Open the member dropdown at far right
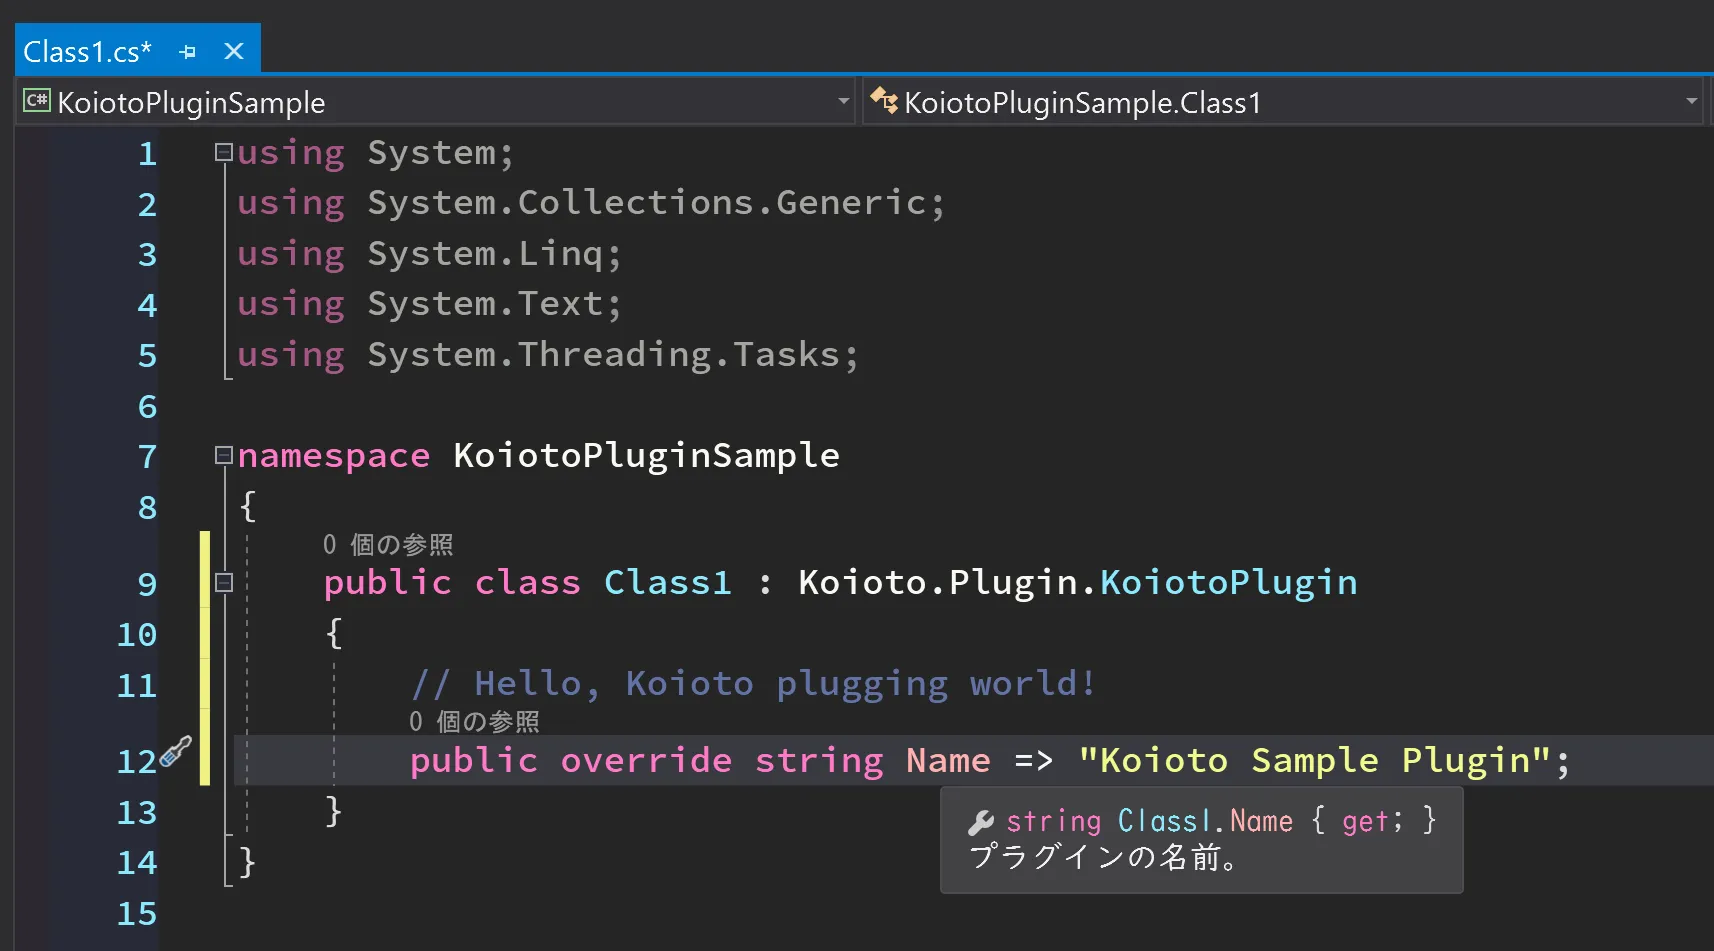The height and width of the screenshot is (951, 1714). coord(1709,101)
